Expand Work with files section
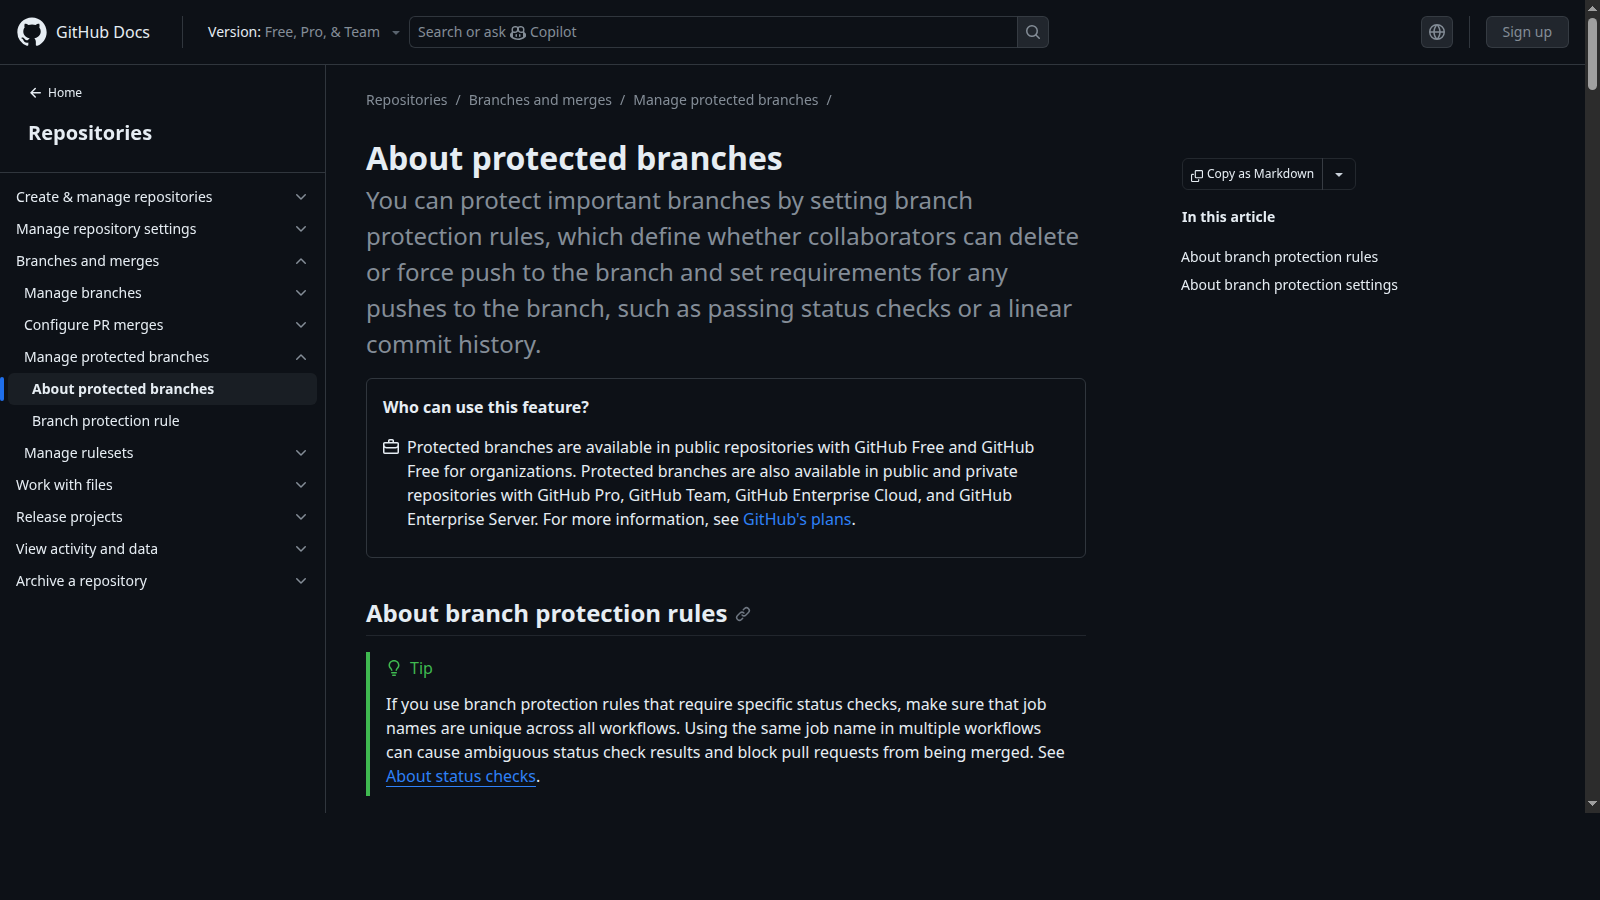Screen dimensions: 1600x900 click(301, 485)
